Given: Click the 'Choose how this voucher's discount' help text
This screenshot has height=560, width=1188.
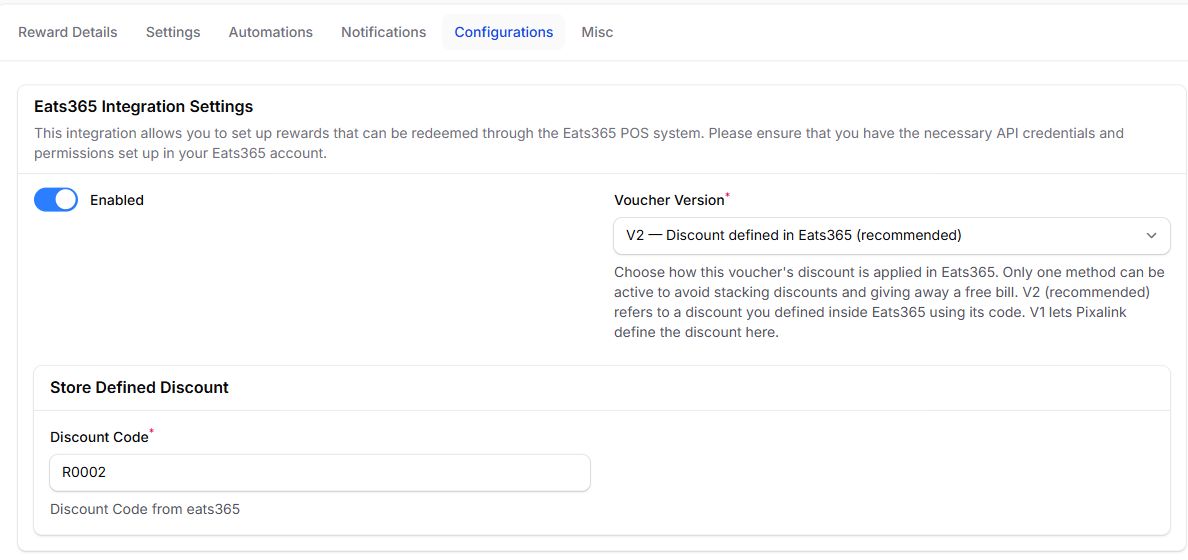Looking at the screenshot, I should [x=889, y=302].
